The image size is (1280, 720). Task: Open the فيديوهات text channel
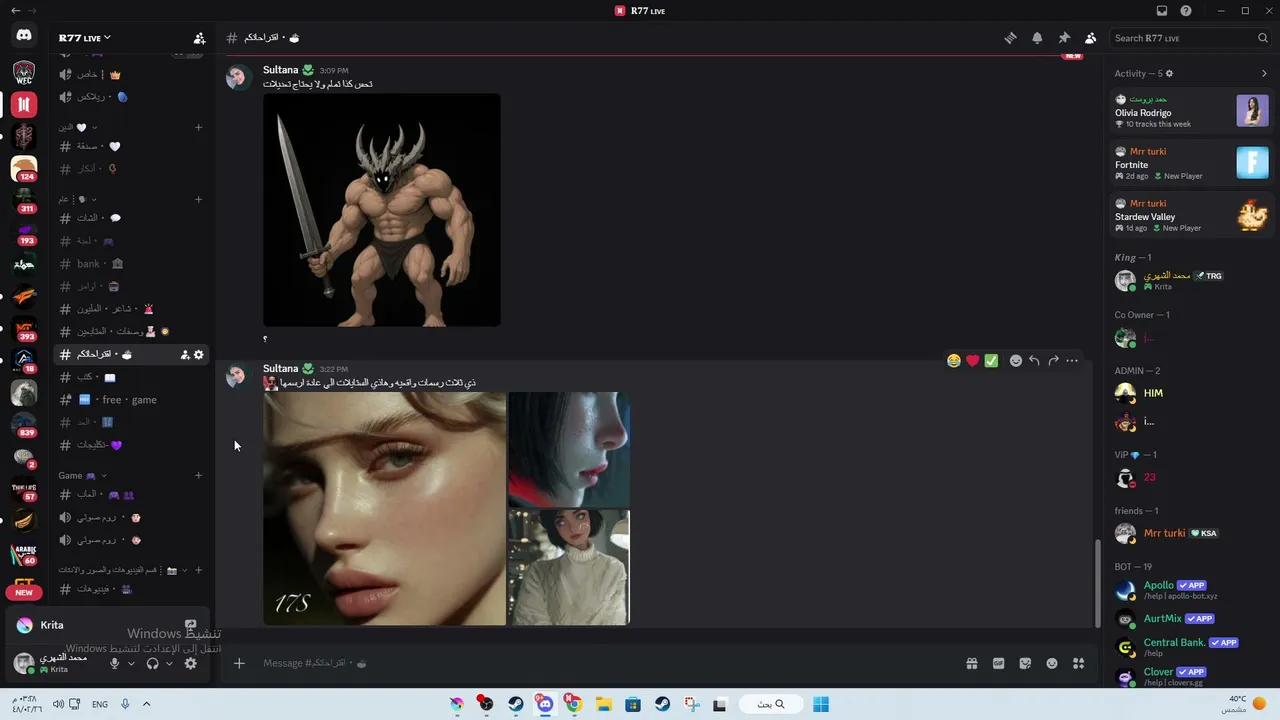point(130,589)
